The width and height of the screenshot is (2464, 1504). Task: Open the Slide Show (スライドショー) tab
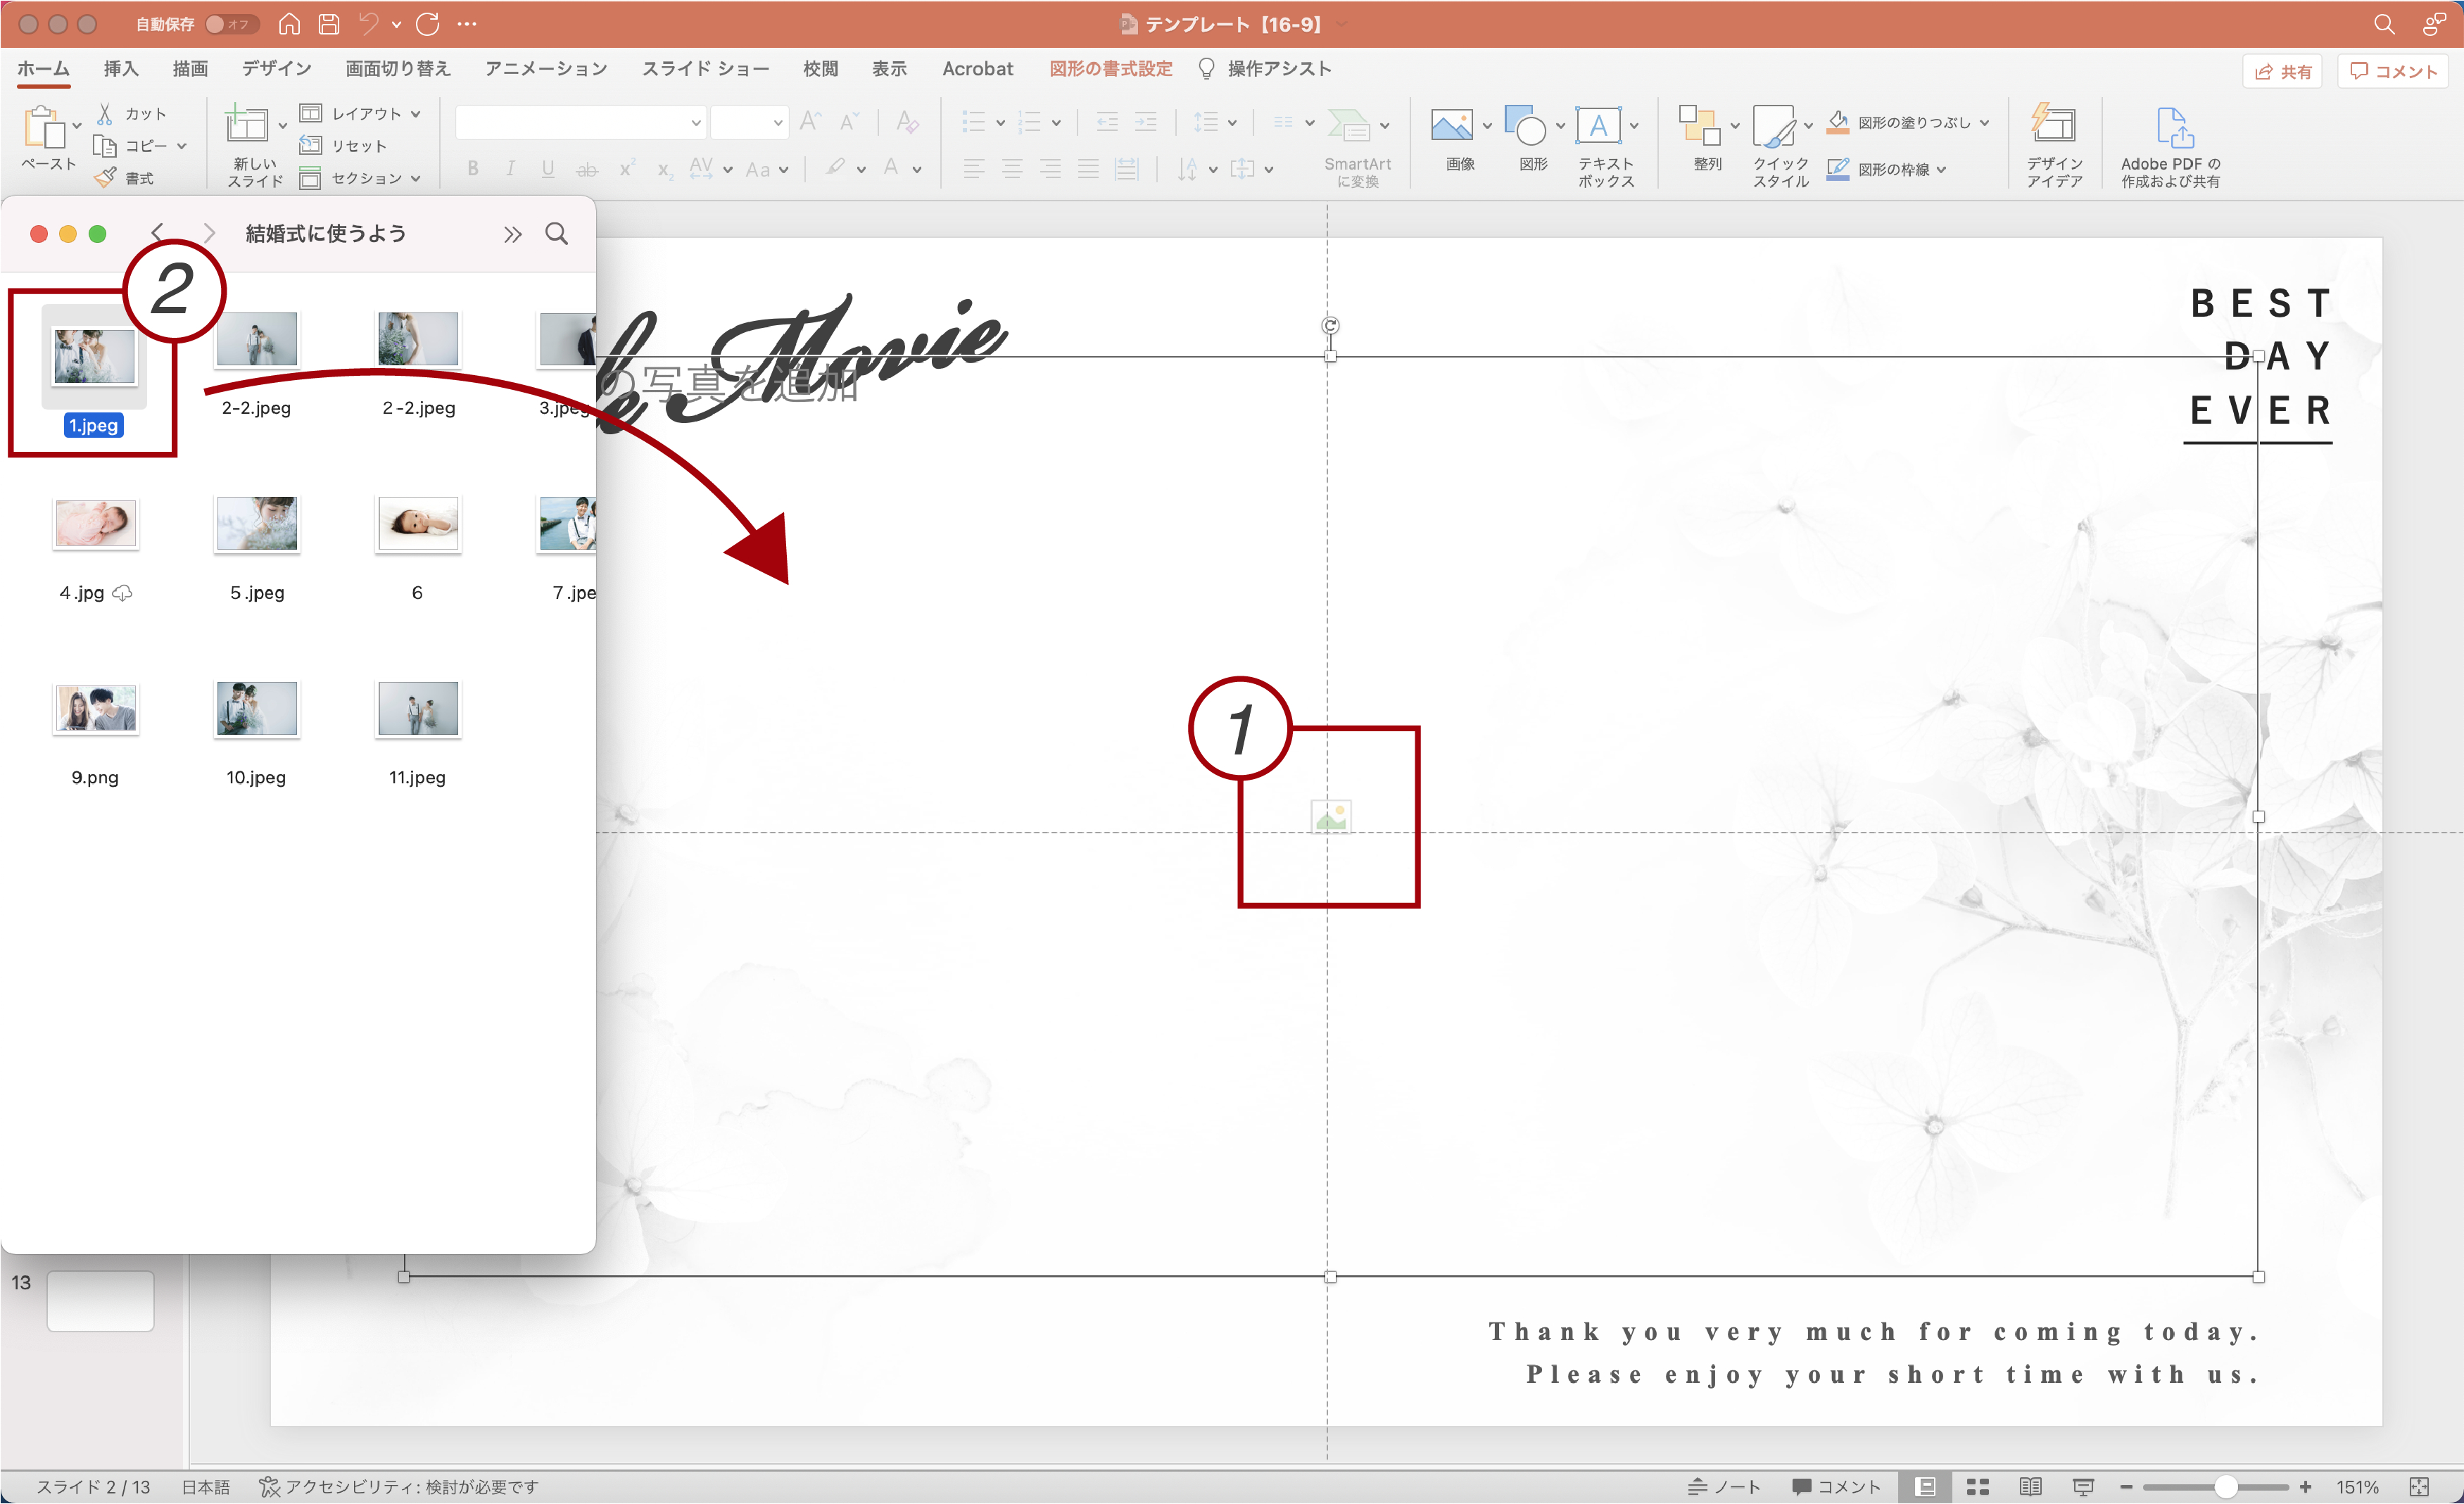click(705, 68)
